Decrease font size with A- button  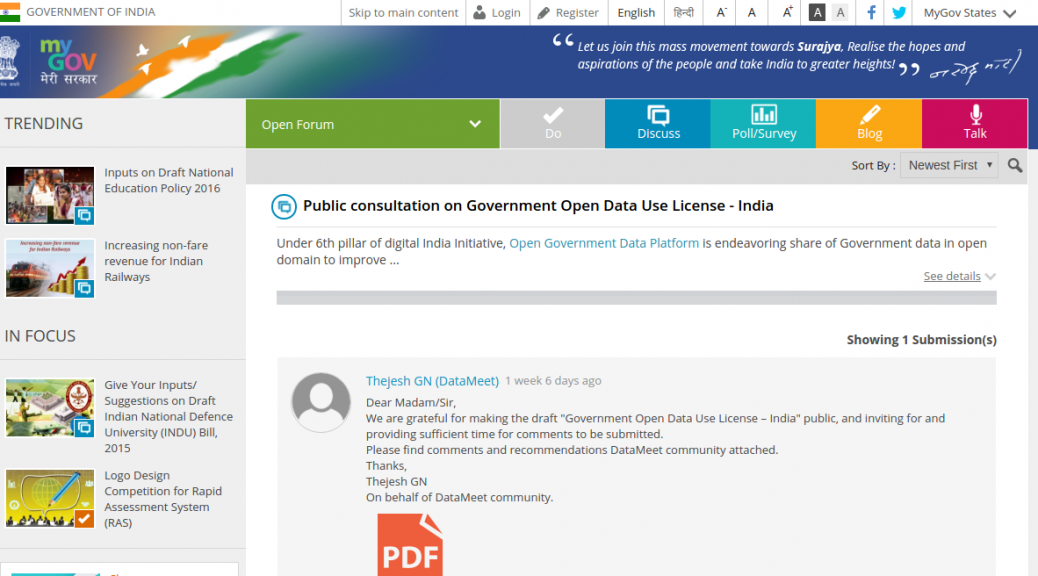pyautogui.click(x=721, y=13)
